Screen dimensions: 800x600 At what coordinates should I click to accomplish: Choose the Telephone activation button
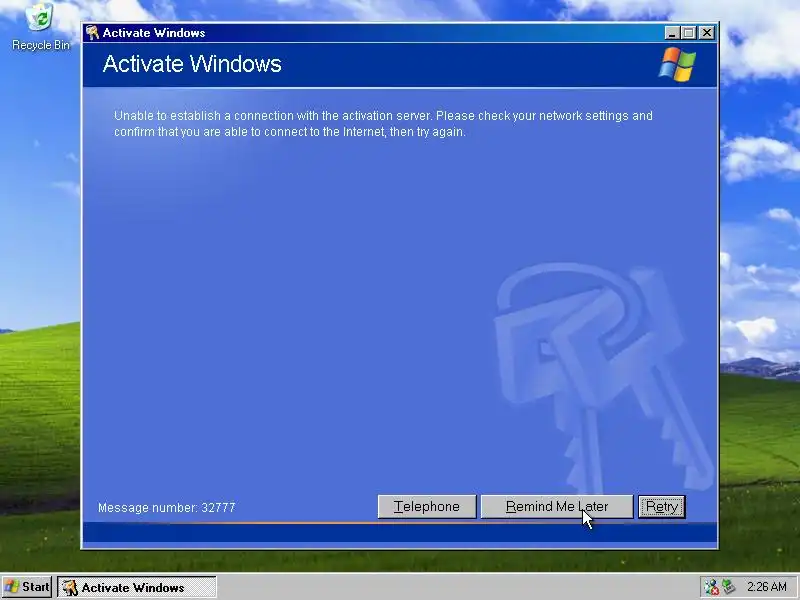pyautogui.click(x=427, y=507)
